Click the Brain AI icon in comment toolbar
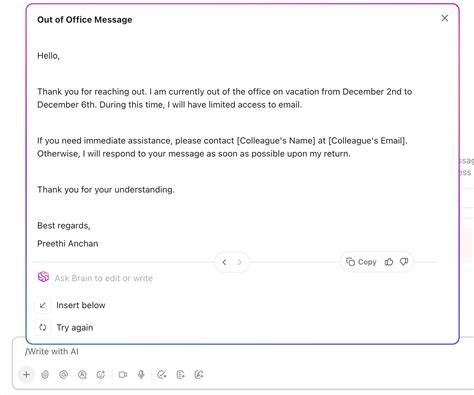The height and width of the screenshot is (395, 474). [45, 375]
